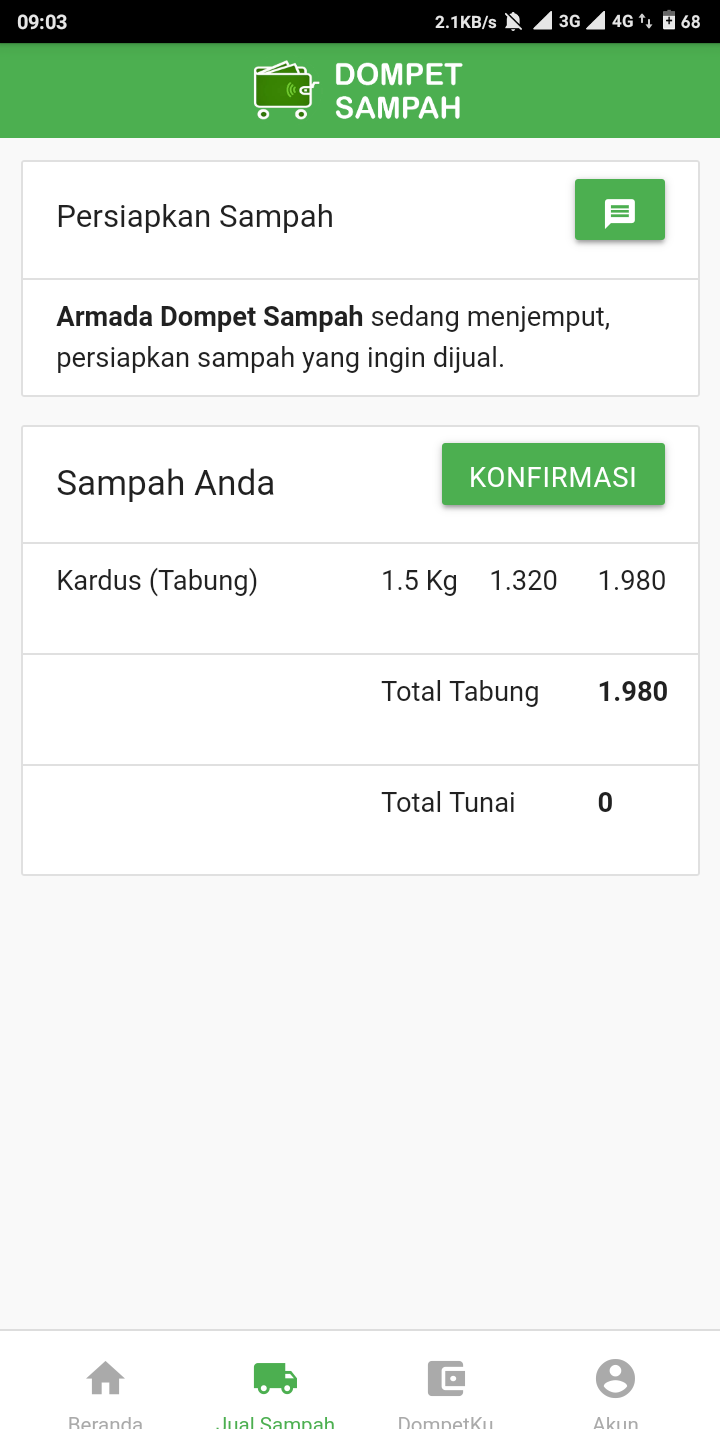Tap the Total Tunai label
The height and width of the screenshot is (1440, 720).
448,803
